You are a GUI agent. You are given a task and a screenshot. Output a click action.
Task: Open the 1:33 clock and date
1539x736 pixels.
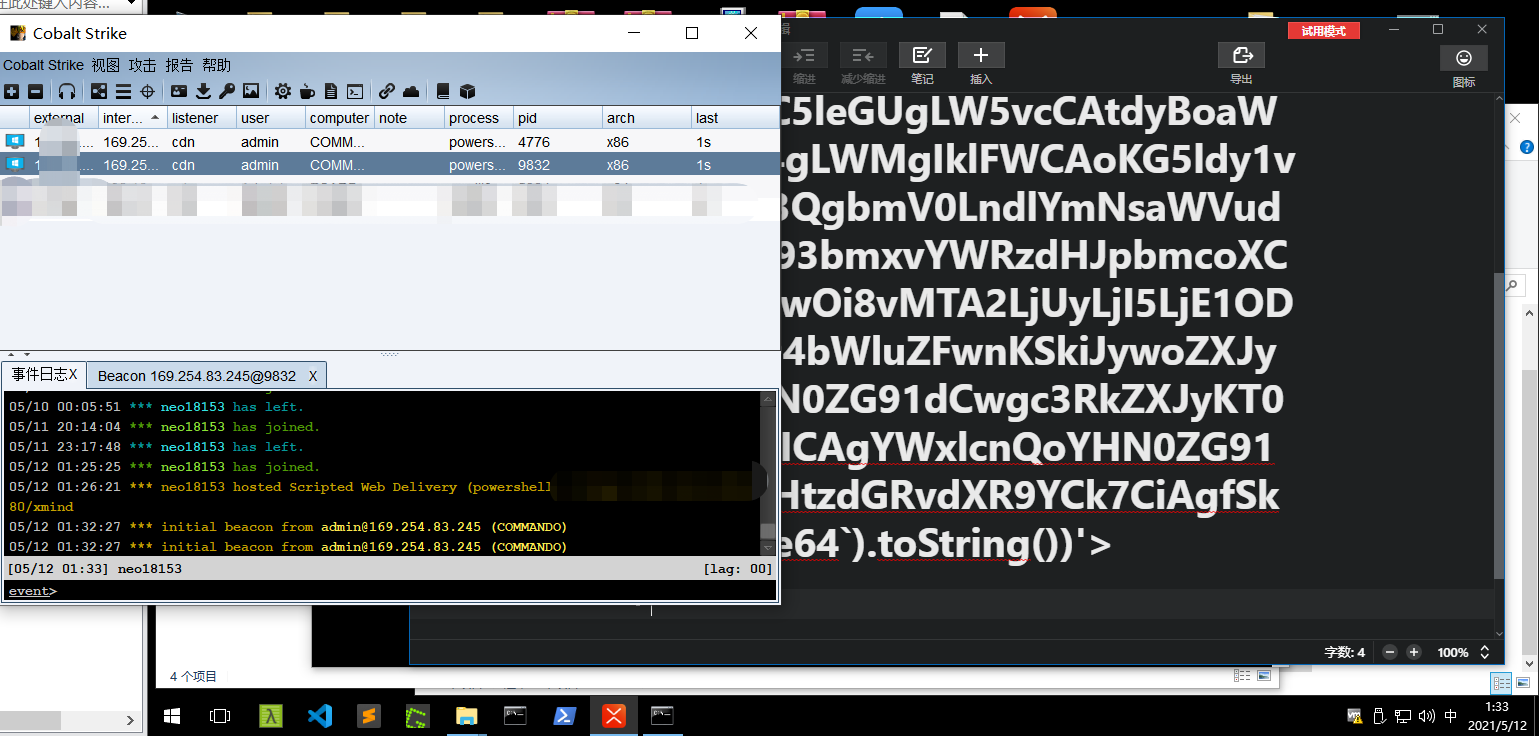(x=1497, y=716)
